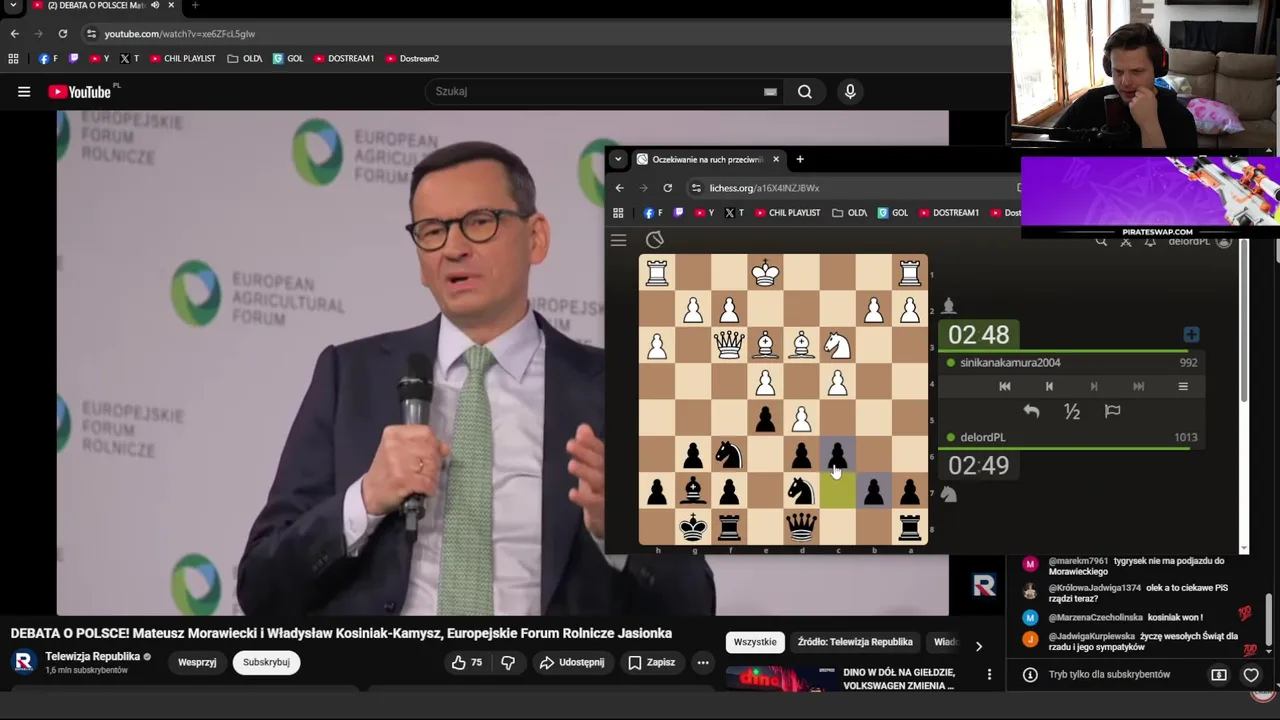Open the lichess hamburger menu
Viewport: 1280px width, 720px height.
click(619, 240)
